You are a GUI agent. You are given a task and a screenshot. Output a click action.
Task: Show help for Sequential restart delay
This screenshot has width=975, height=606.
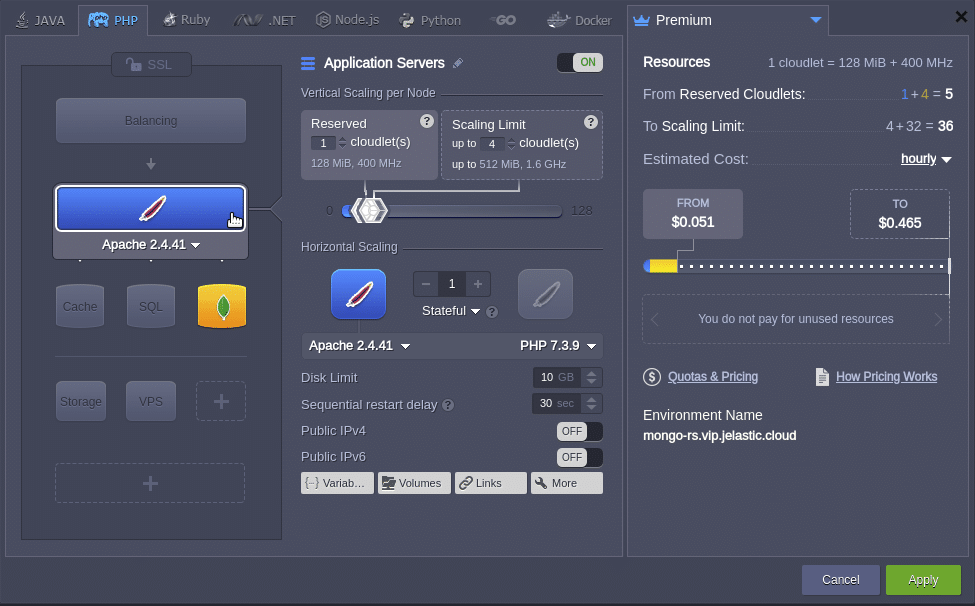[448, 405]
